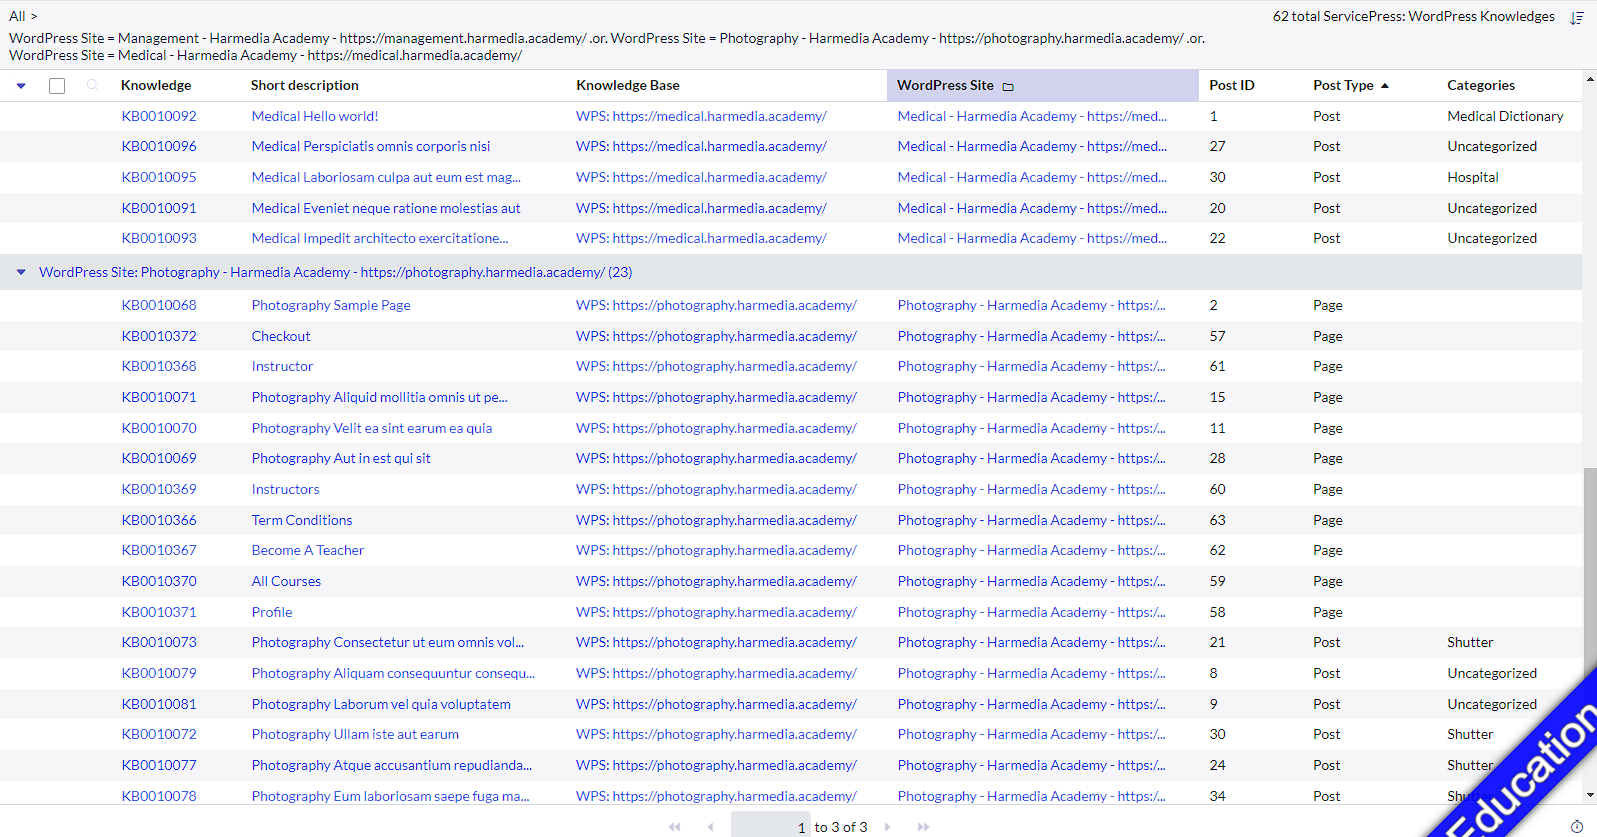Collapse the Photography WordPress Site group
The image size is (1597, 837).
[x=21, y=272]
